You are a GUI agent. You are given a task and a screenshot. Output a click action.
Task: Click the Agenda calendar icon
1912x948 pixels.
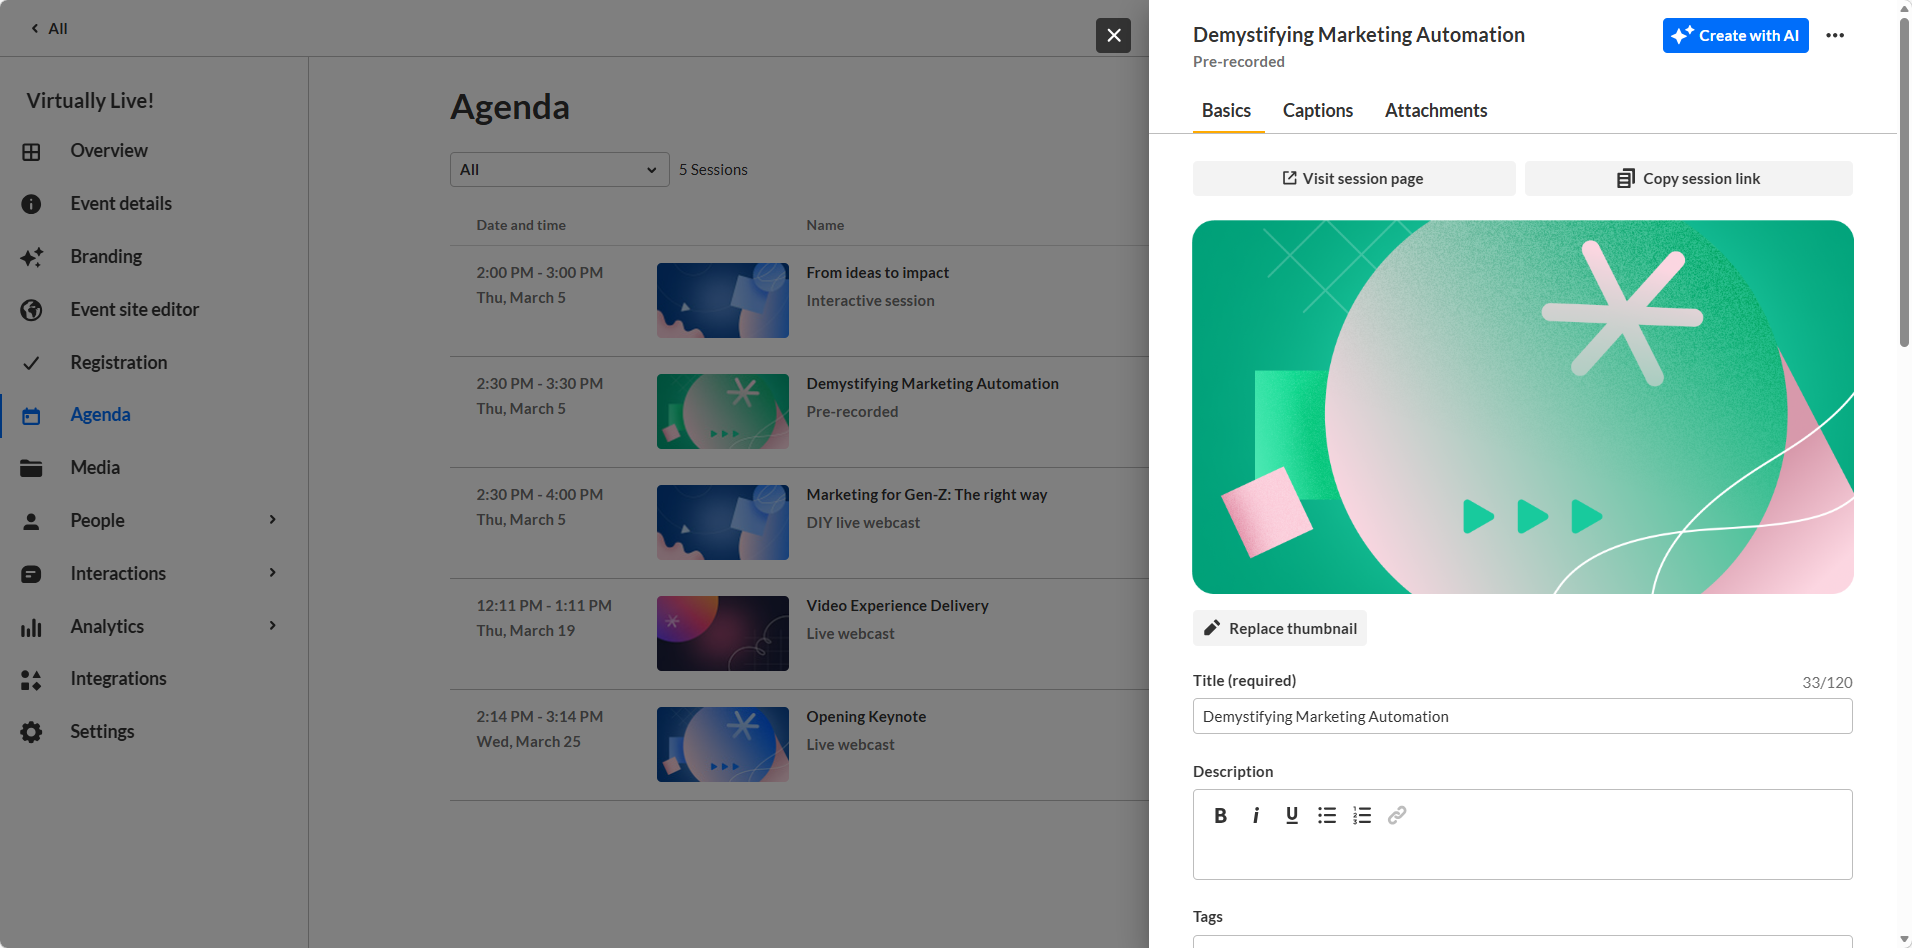32,416
